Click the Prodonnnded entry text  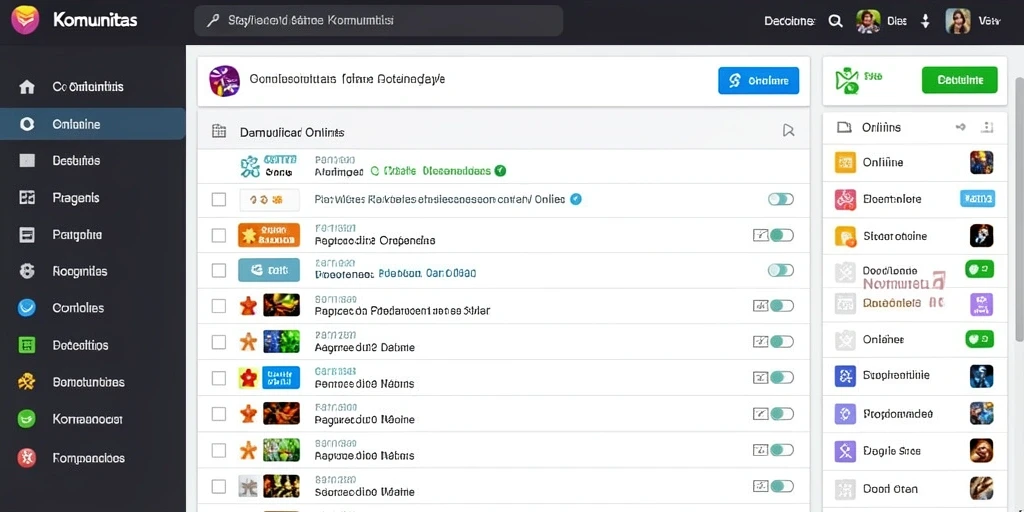[898, 414]
